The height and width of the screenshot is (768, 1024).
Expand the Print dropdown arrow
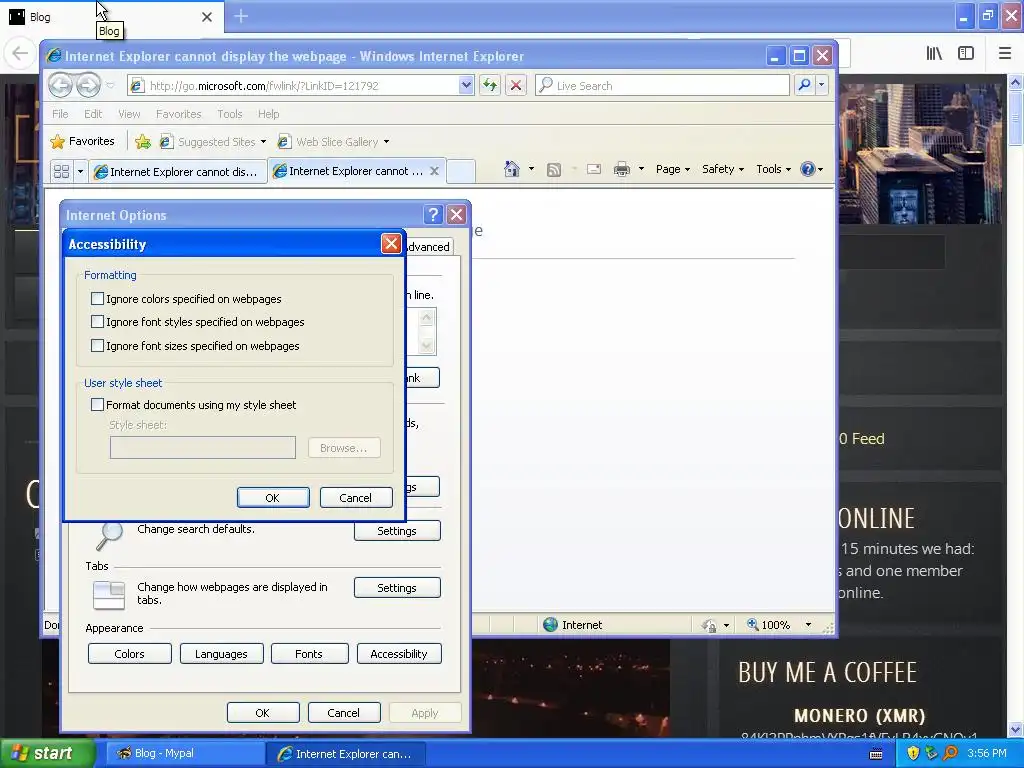641,169
